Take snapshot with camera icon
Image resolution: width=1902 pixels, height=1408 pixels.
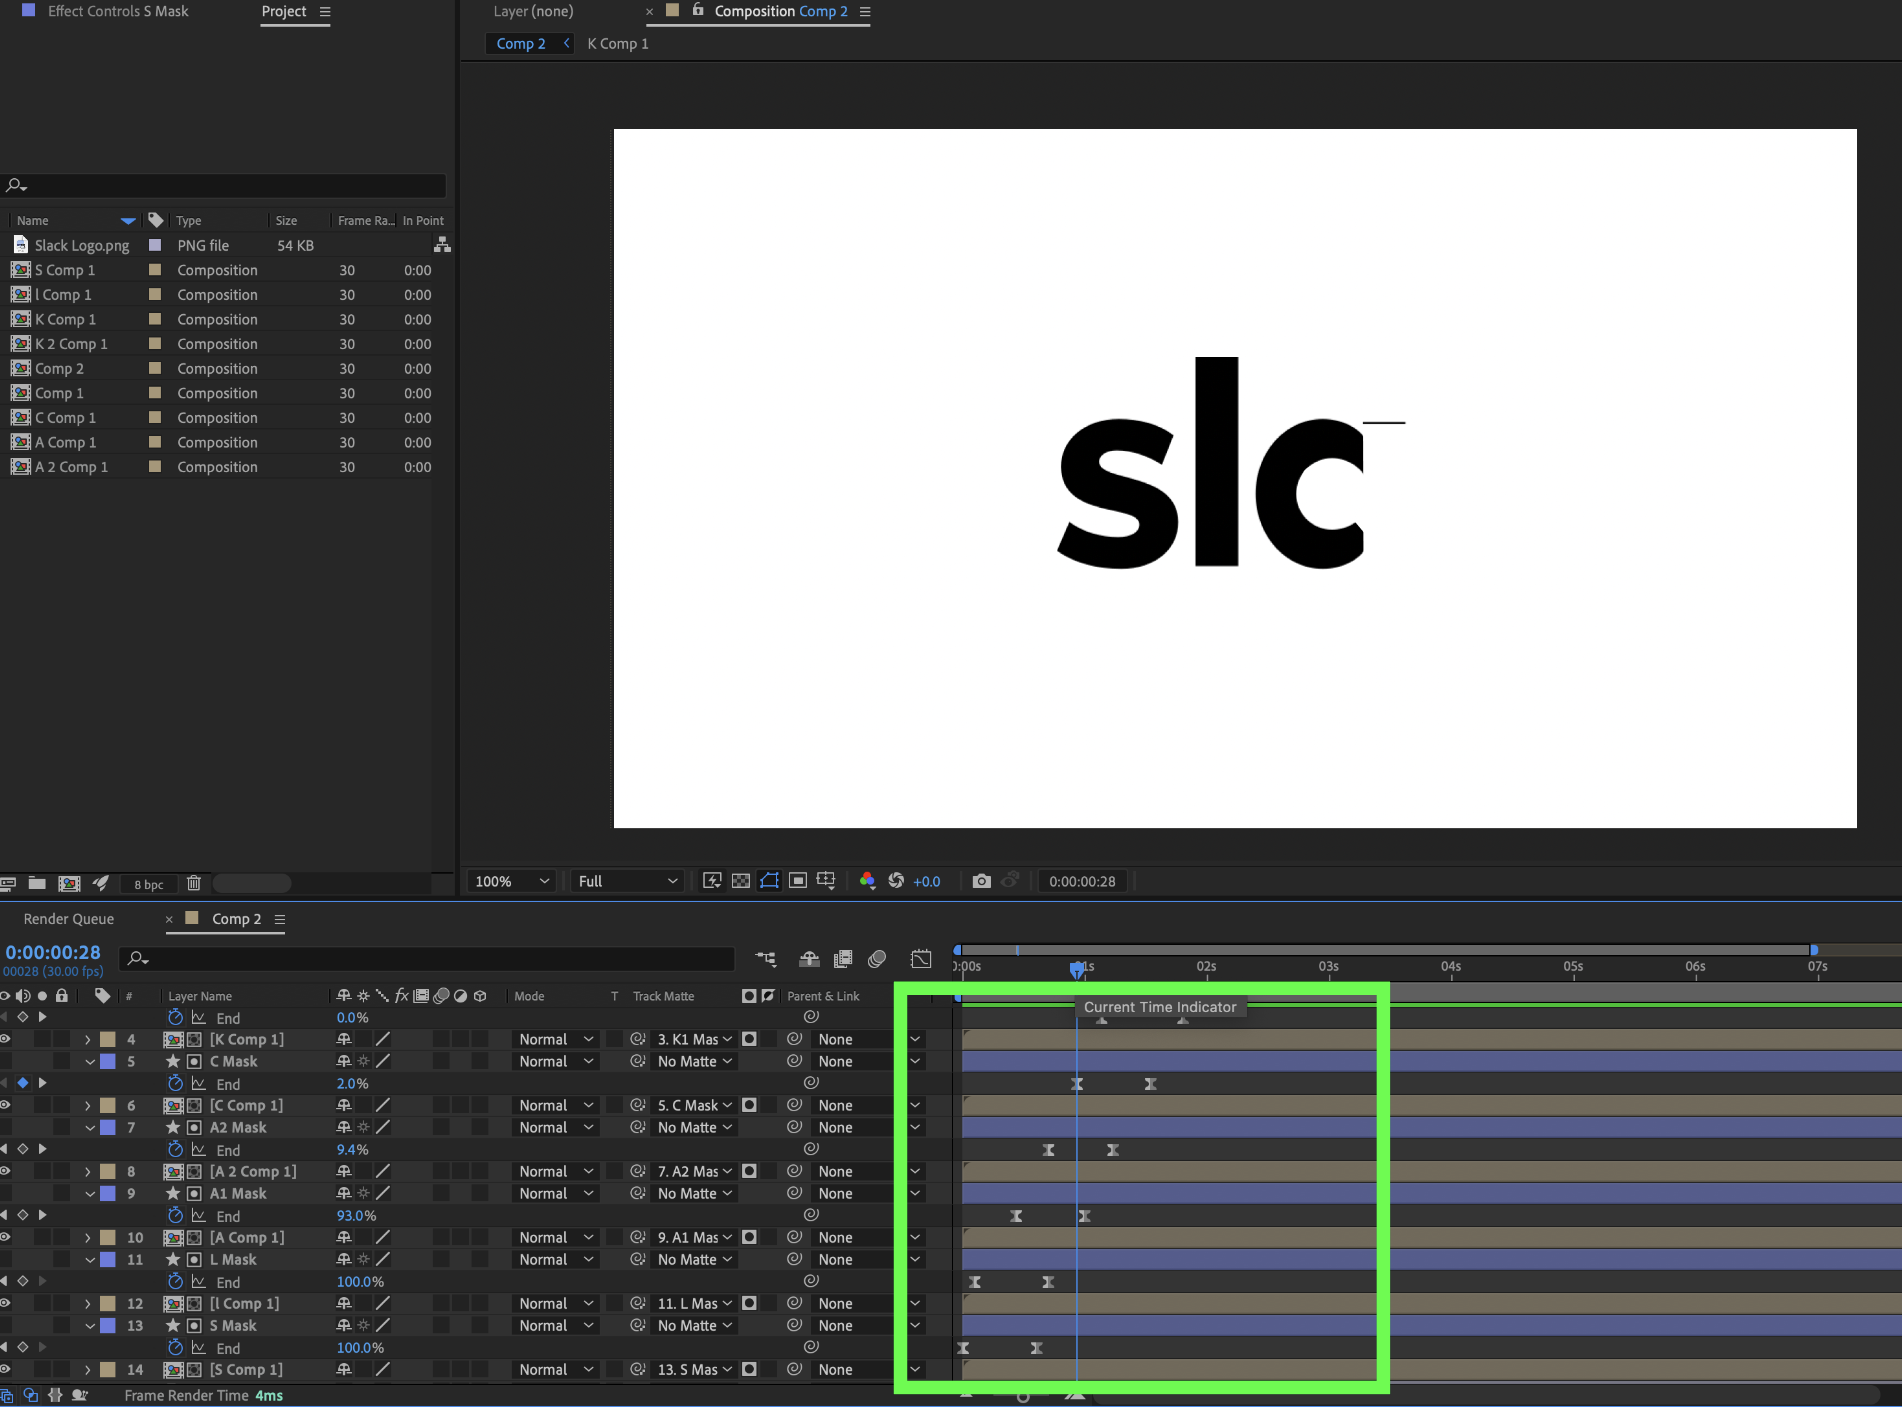(982, 881)
